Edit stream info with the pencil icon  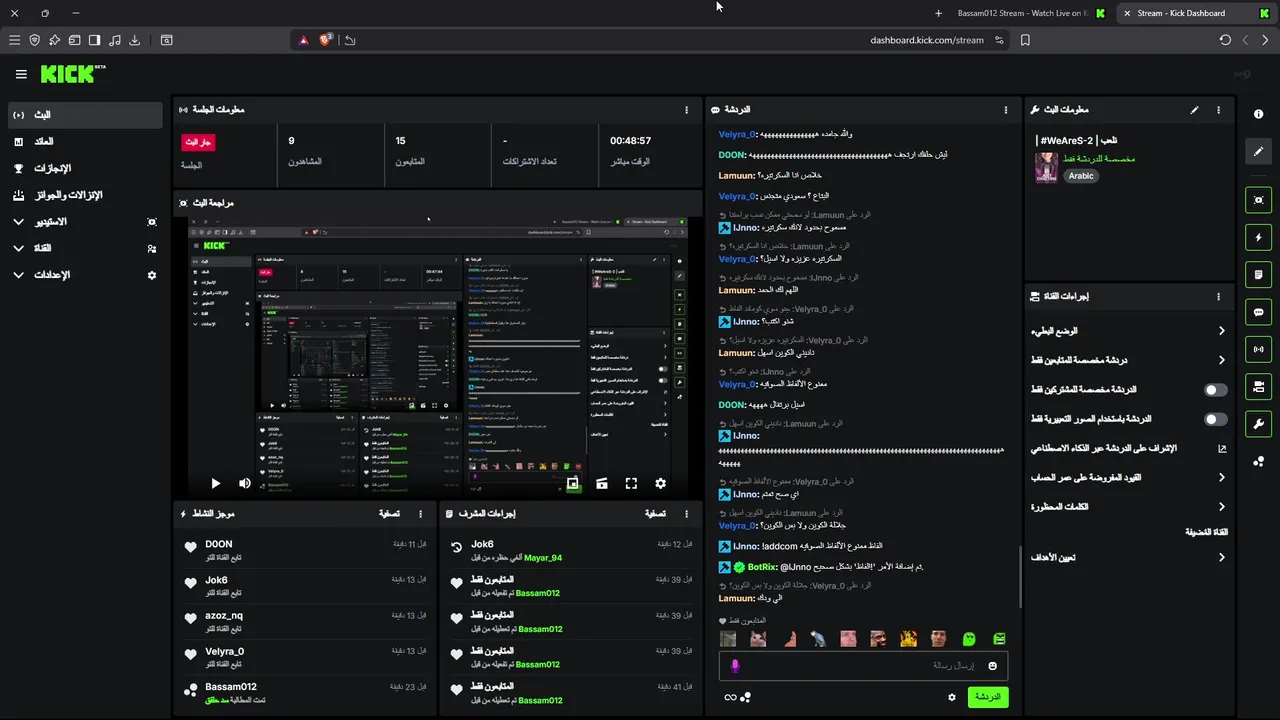tap(1194, 110)
